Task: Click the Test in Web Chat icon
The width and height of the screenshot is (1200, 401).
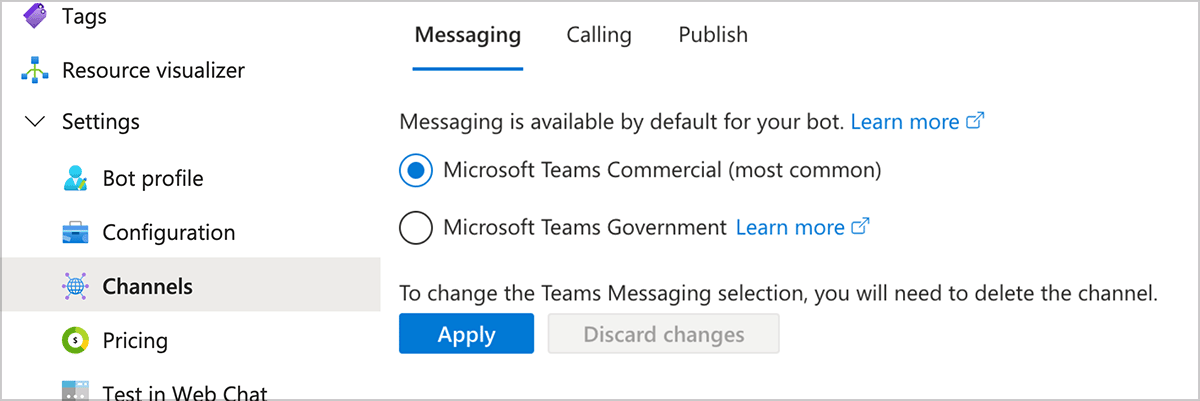Action: pyautogui.click(x=76, y=392)
